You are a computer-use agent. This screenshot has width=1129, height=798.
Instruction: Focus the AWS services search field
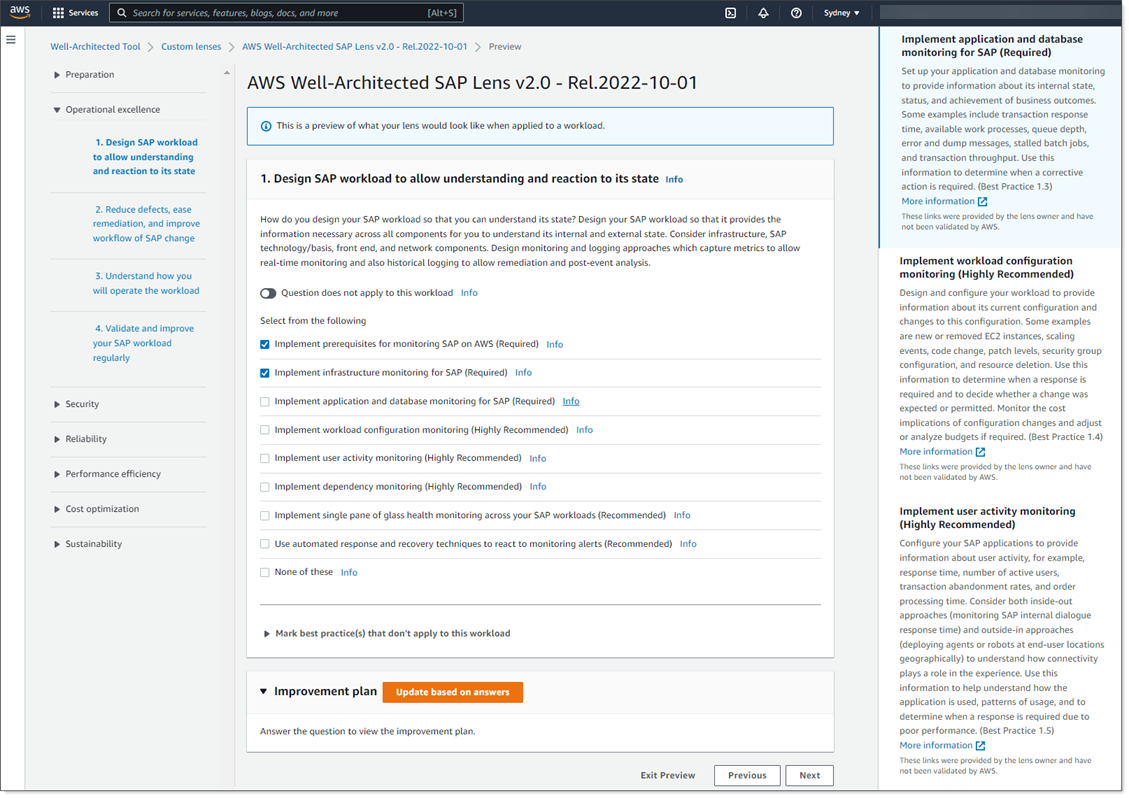pyautogui.click(x=287, y=13)
